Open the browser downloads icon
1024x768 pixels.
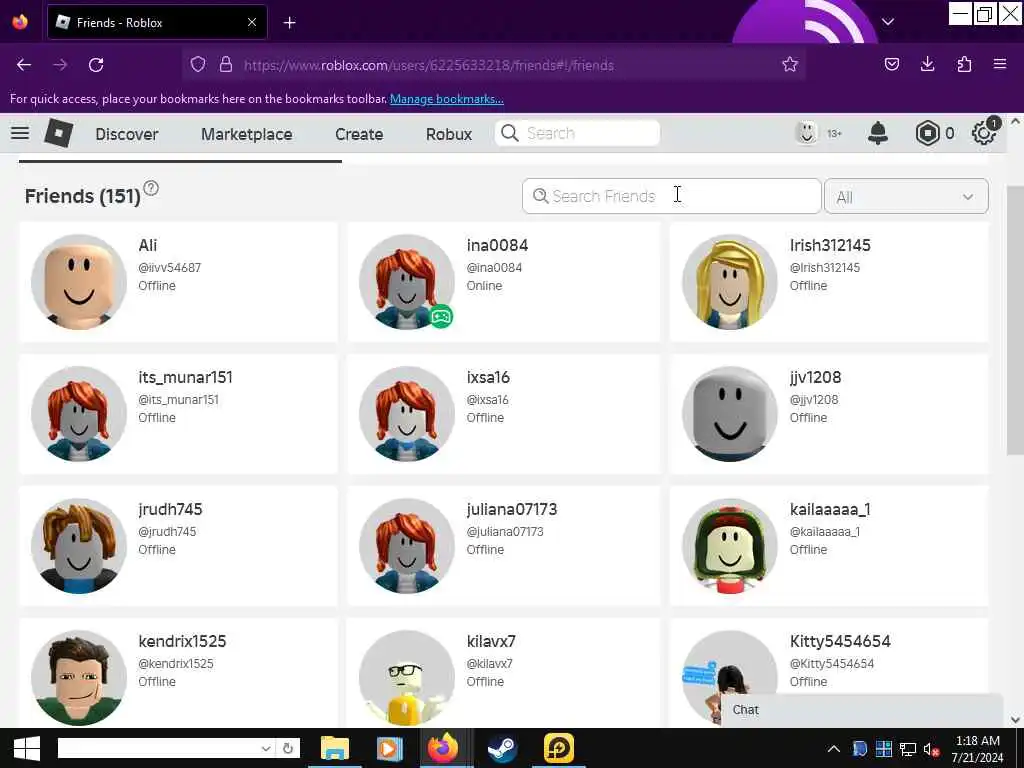coord(927,64)
